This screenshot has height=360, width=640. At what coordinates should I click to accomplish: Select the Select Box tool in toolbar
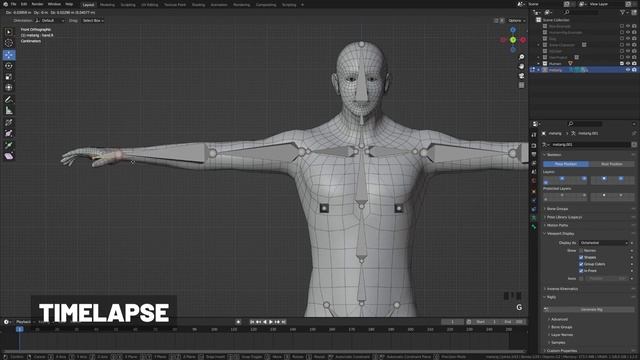(9, 32)
